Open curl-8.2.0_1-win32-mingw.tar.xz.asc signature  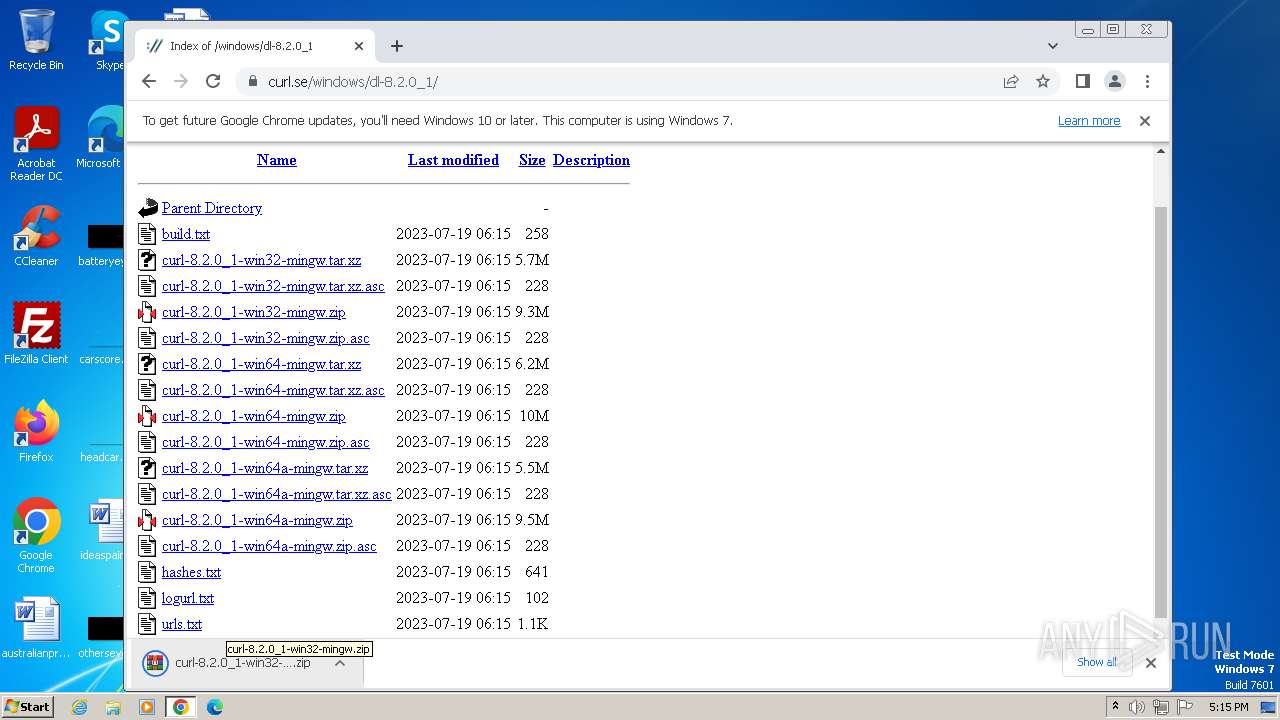273,286
